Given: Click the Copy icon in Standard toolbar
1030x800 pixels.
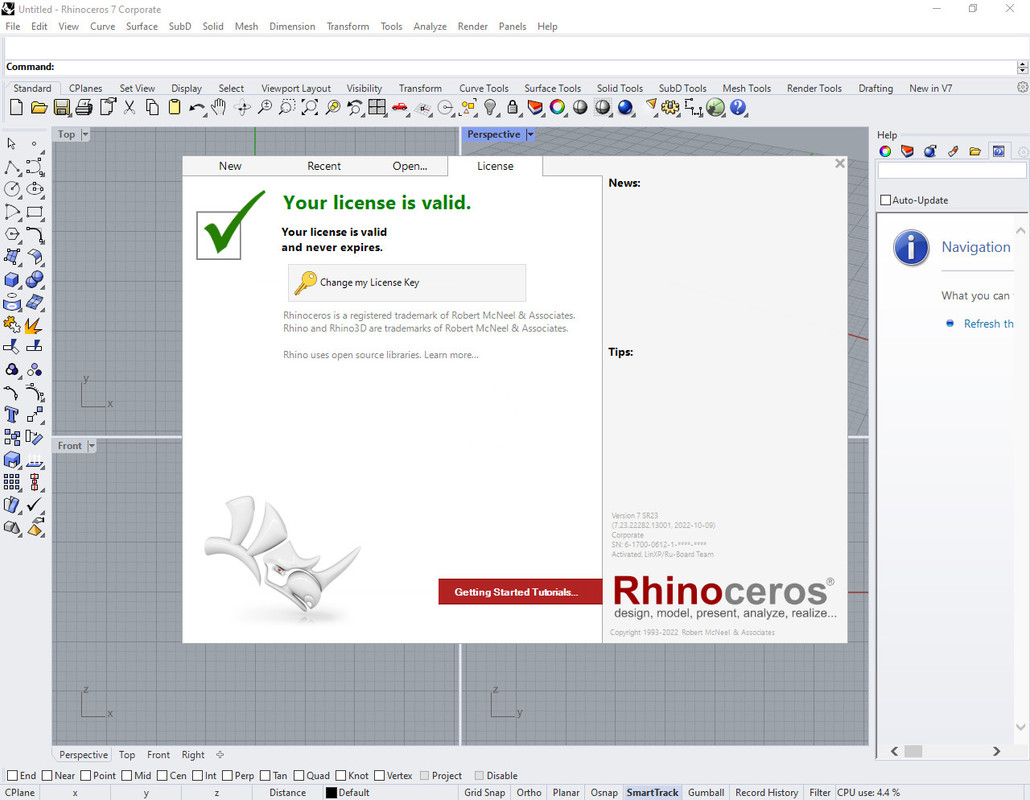Looking at the screenshot, I should (152, 107).
